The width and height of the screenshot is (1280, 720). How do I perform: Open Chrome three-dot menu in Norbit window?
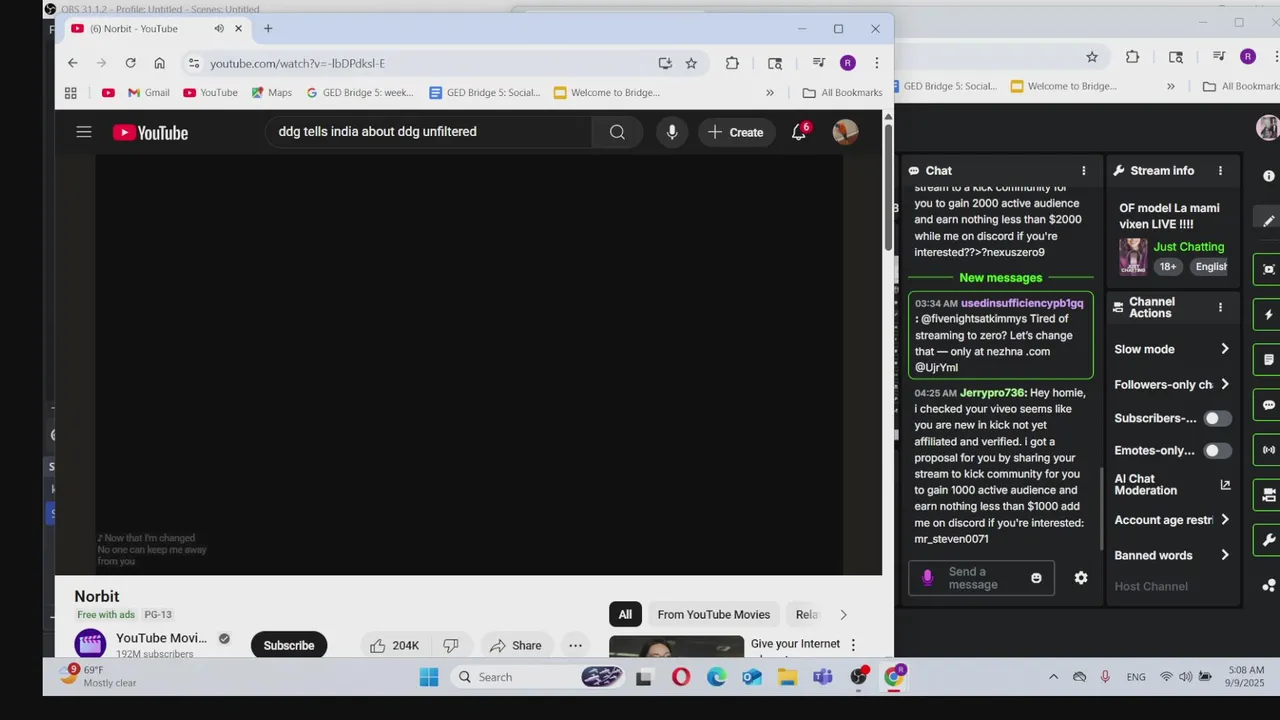(x=877, y=63)
